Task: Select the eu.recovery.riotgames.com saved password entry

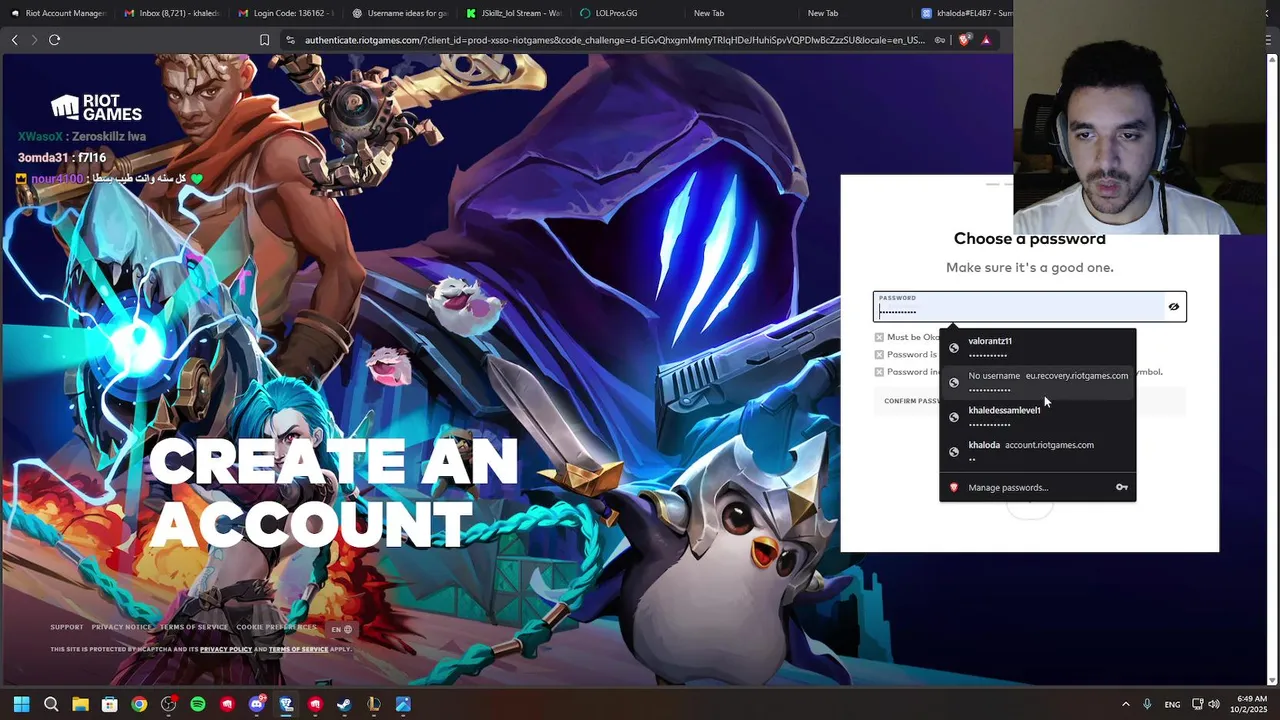Action: (1037, 382)
